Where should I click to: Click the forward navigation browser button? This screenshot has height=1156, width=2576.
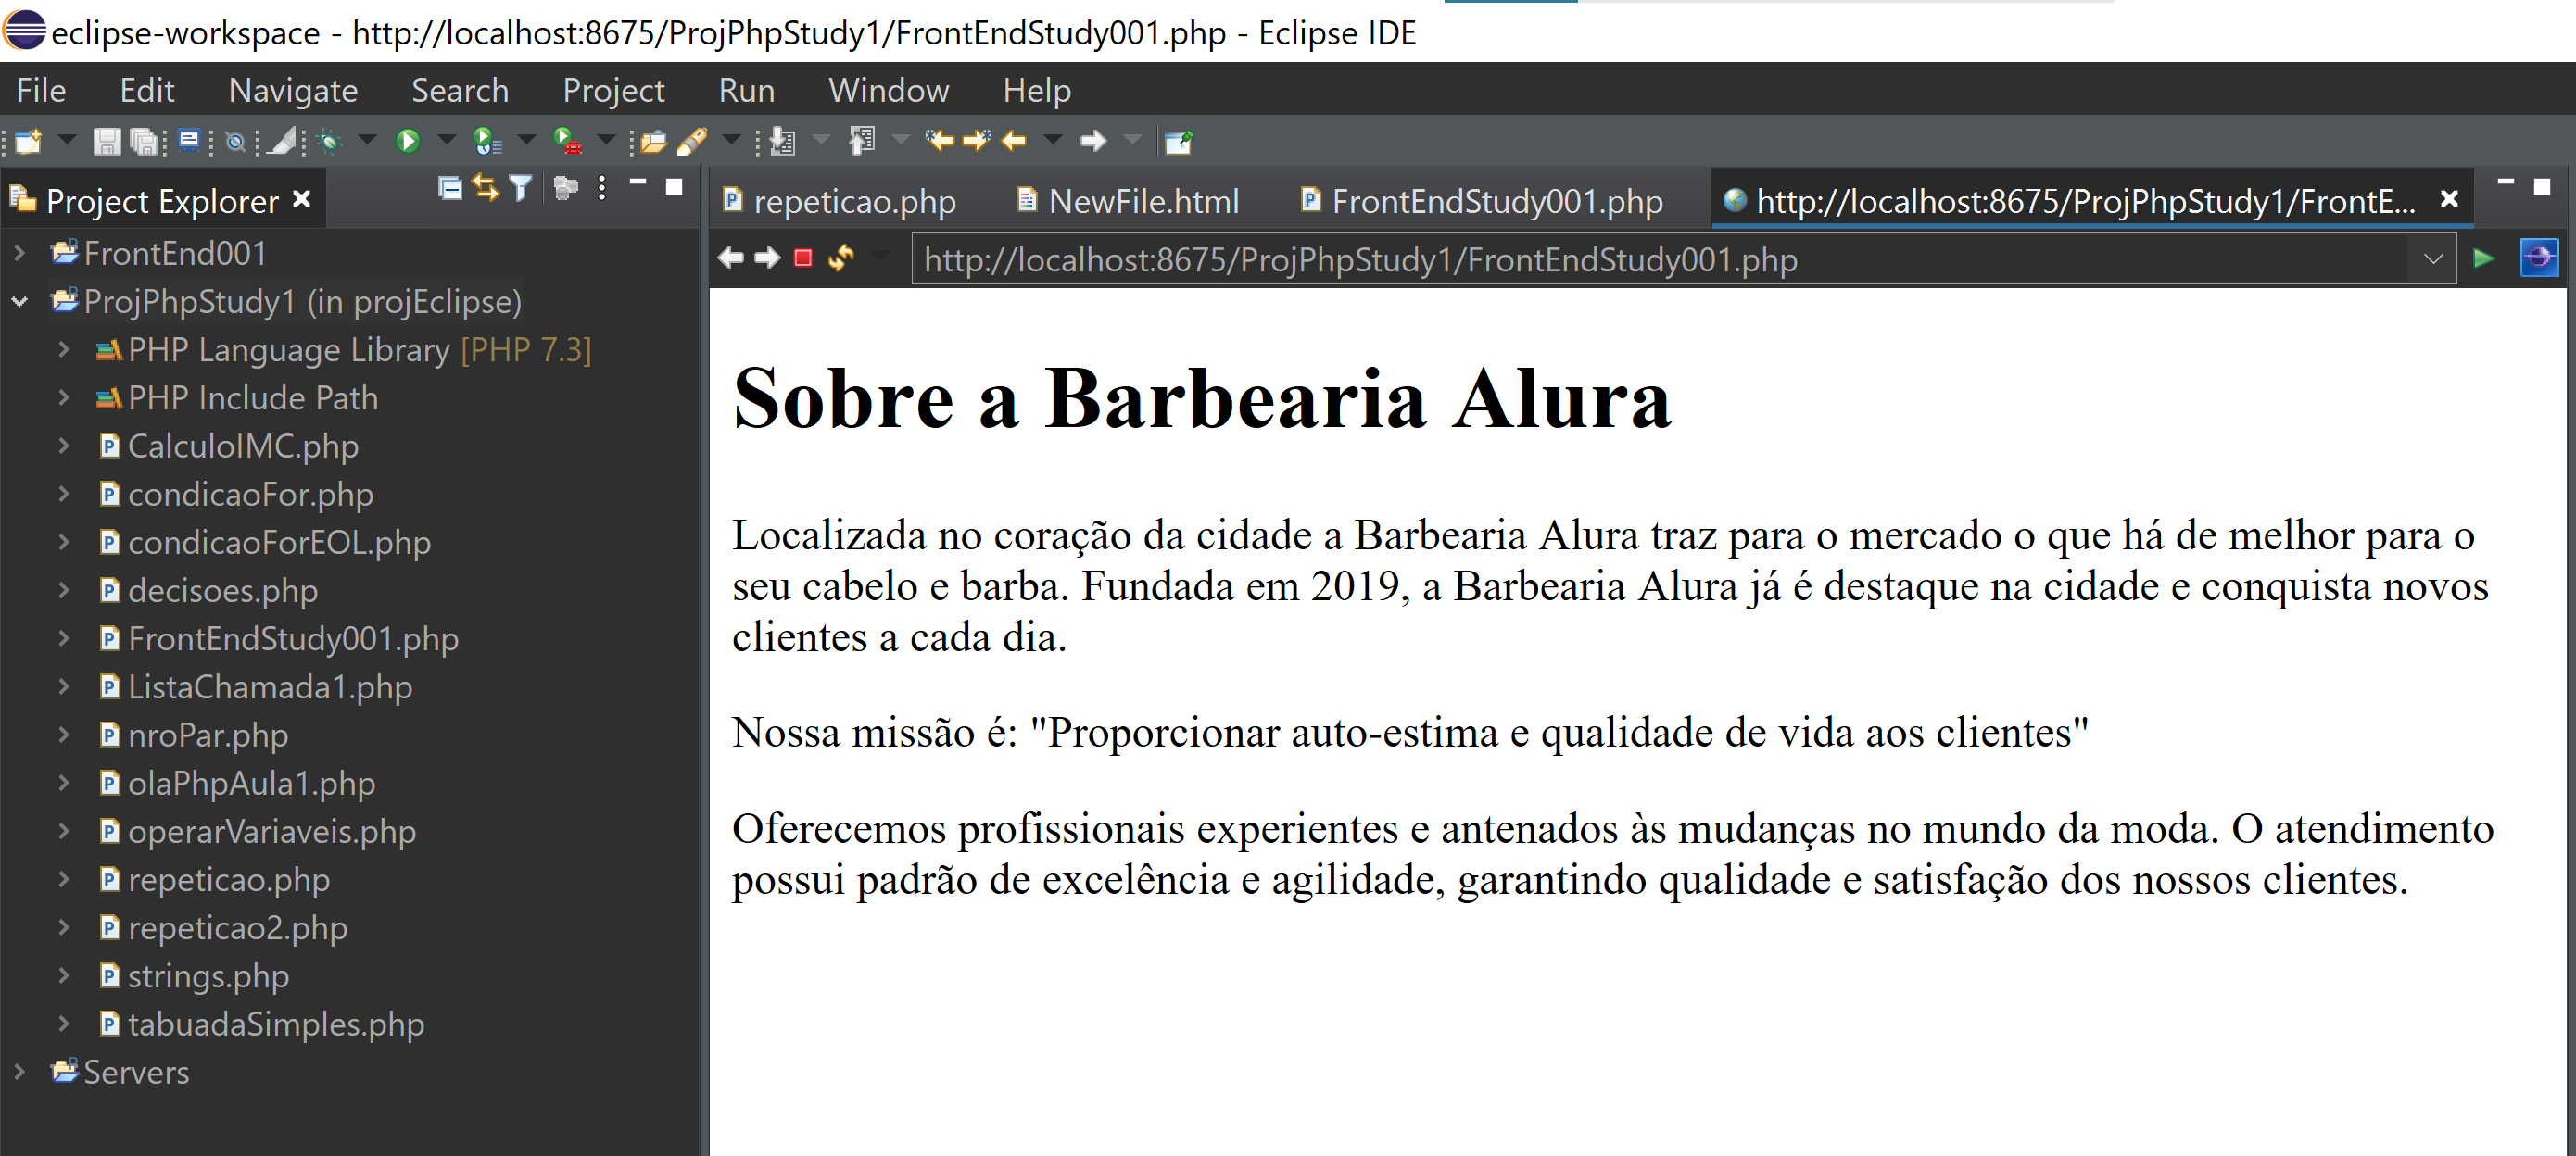coord(766,258)
